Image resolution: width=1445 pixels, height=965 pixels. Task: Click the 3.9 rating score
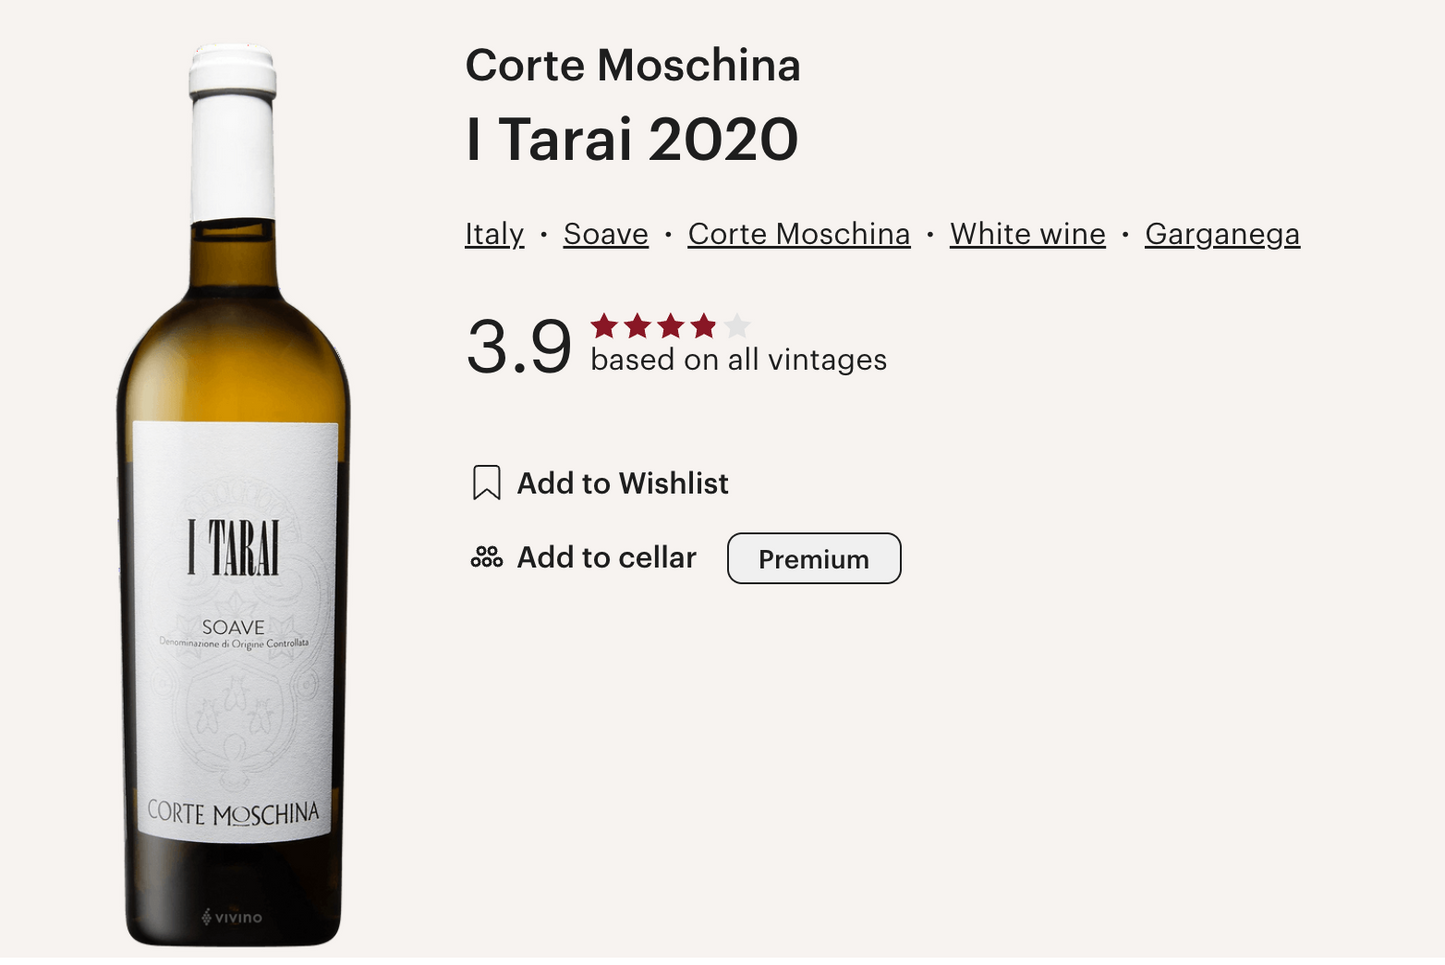519,347
